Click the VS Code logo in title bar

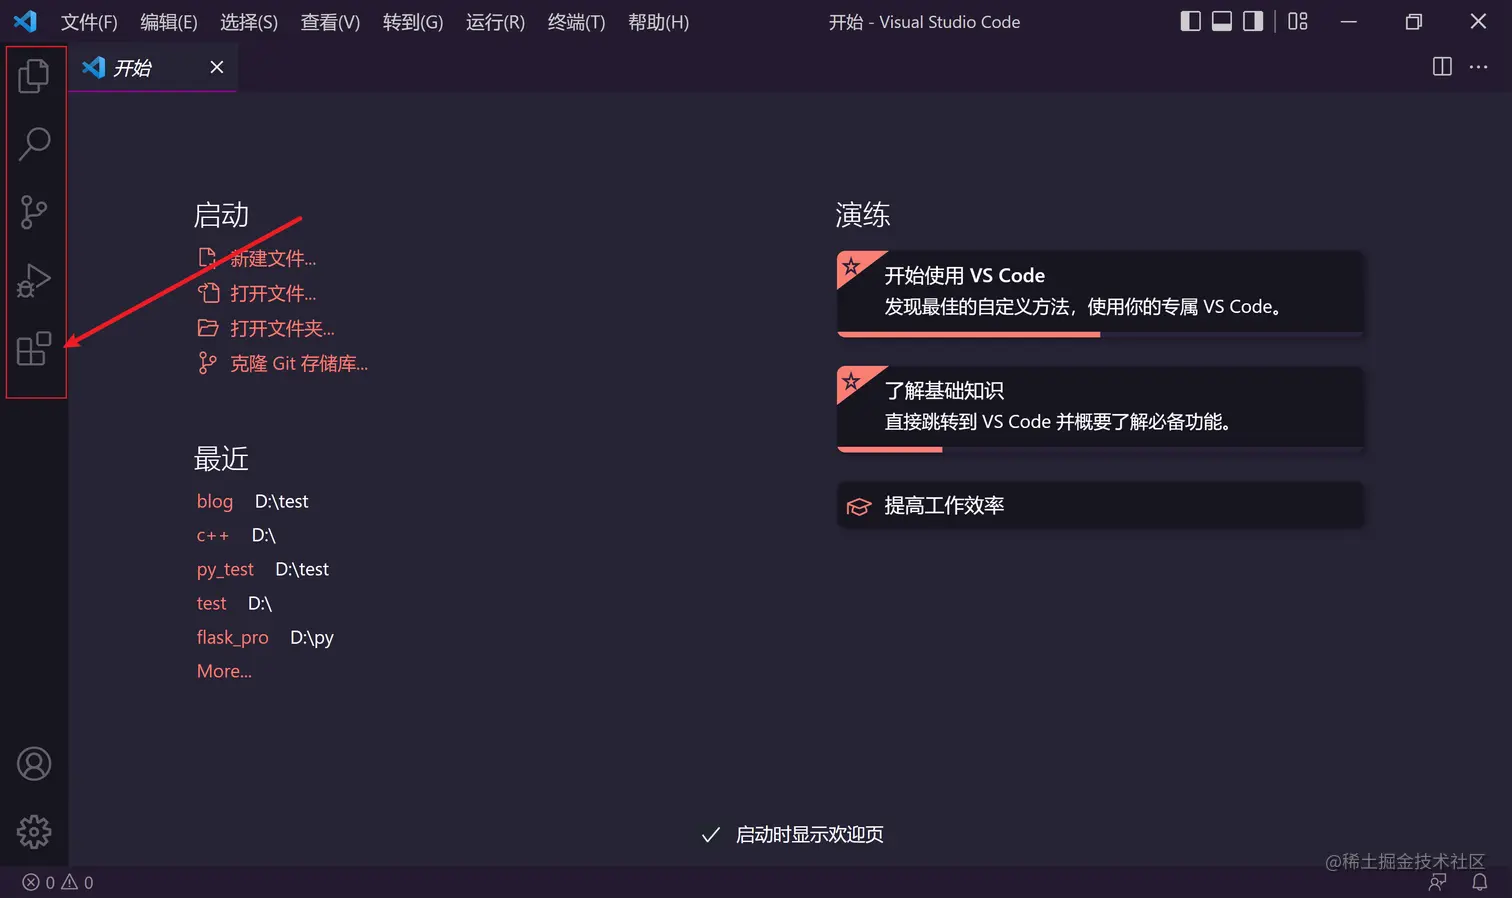(25, 21)
